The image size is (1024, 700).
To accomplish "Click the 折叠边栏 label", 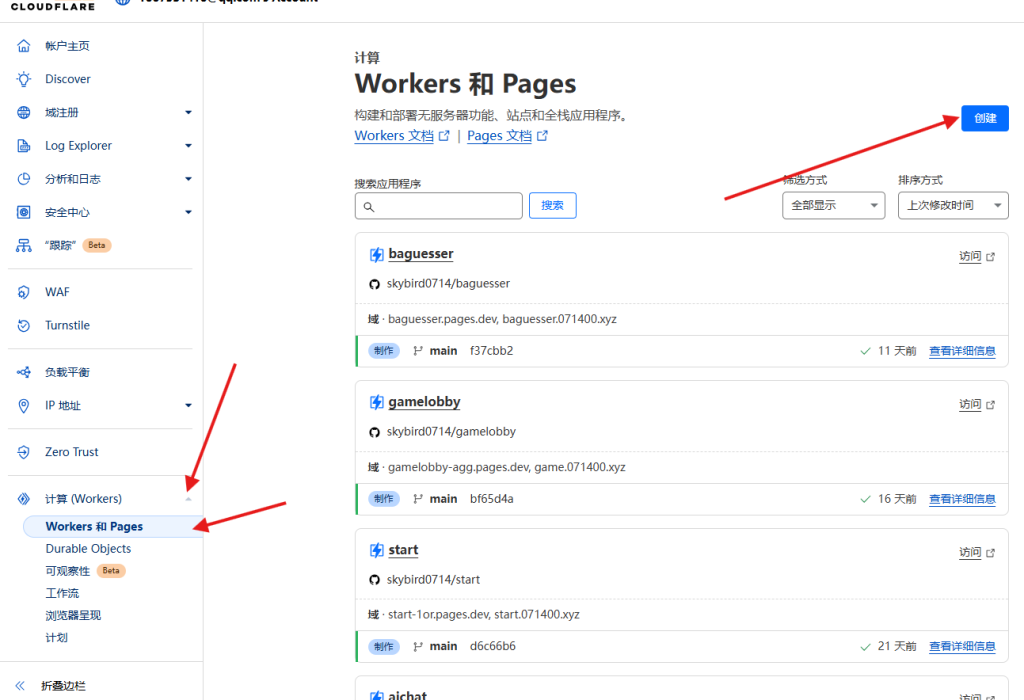I will [x=63, y=686].
